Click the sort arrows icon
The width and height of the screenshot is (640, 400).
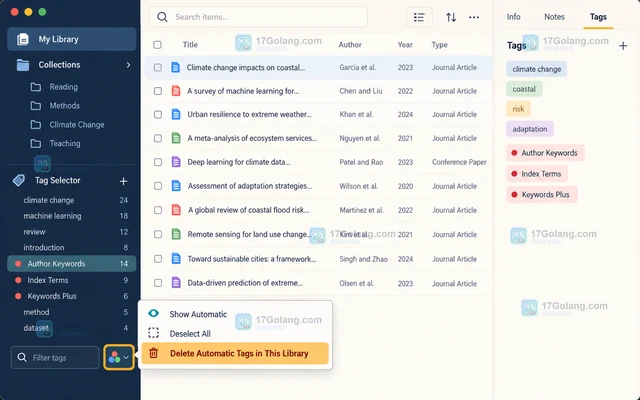(451, 17)
